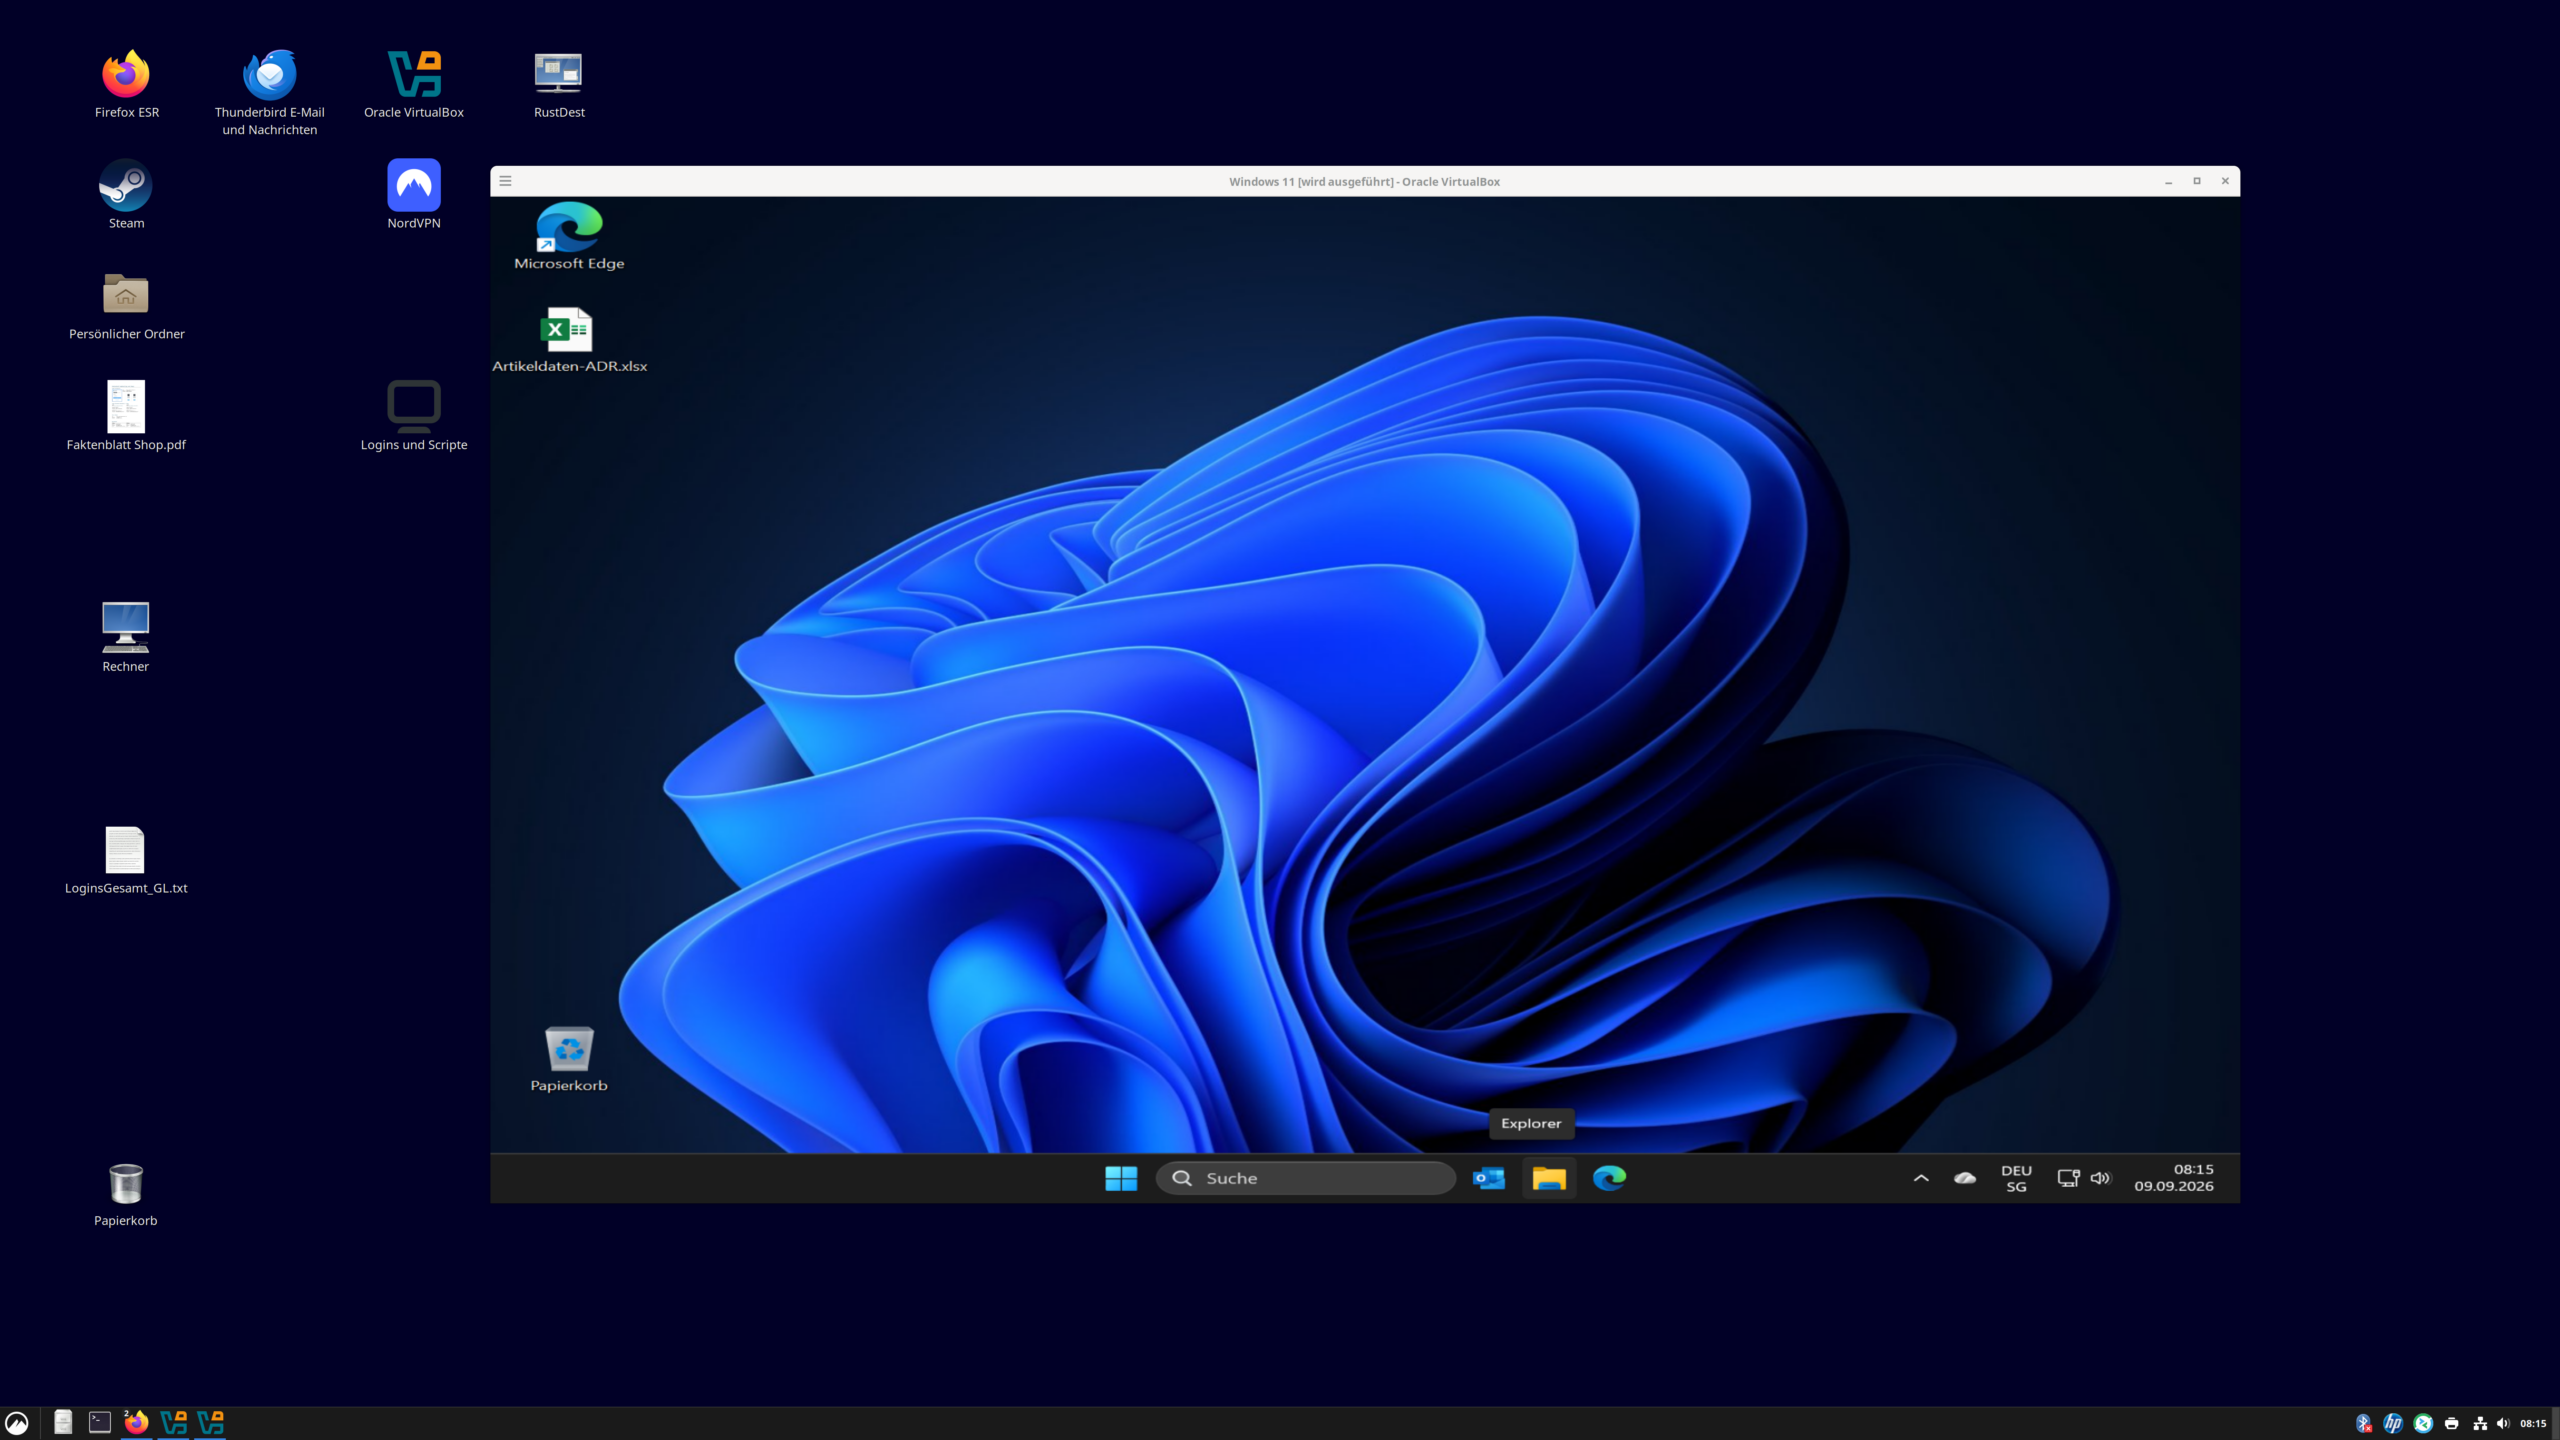This screenshot has width=2560, height=1440.
Task: Close the VirtualBox Windows 11 window
Action: point(2225,181)
